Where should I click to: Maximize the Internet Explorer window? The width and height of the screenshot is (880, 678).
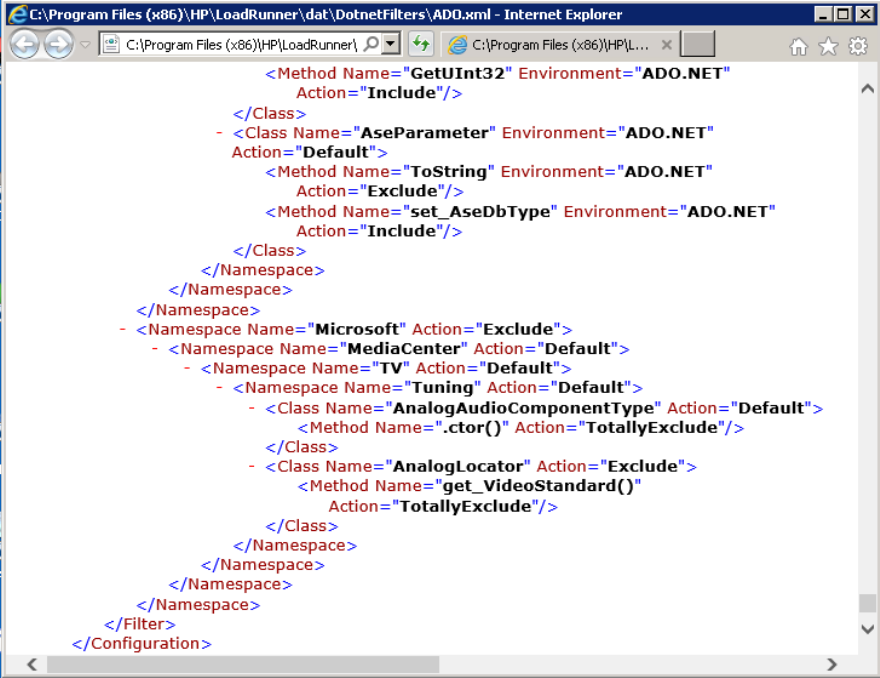(843, 14)
